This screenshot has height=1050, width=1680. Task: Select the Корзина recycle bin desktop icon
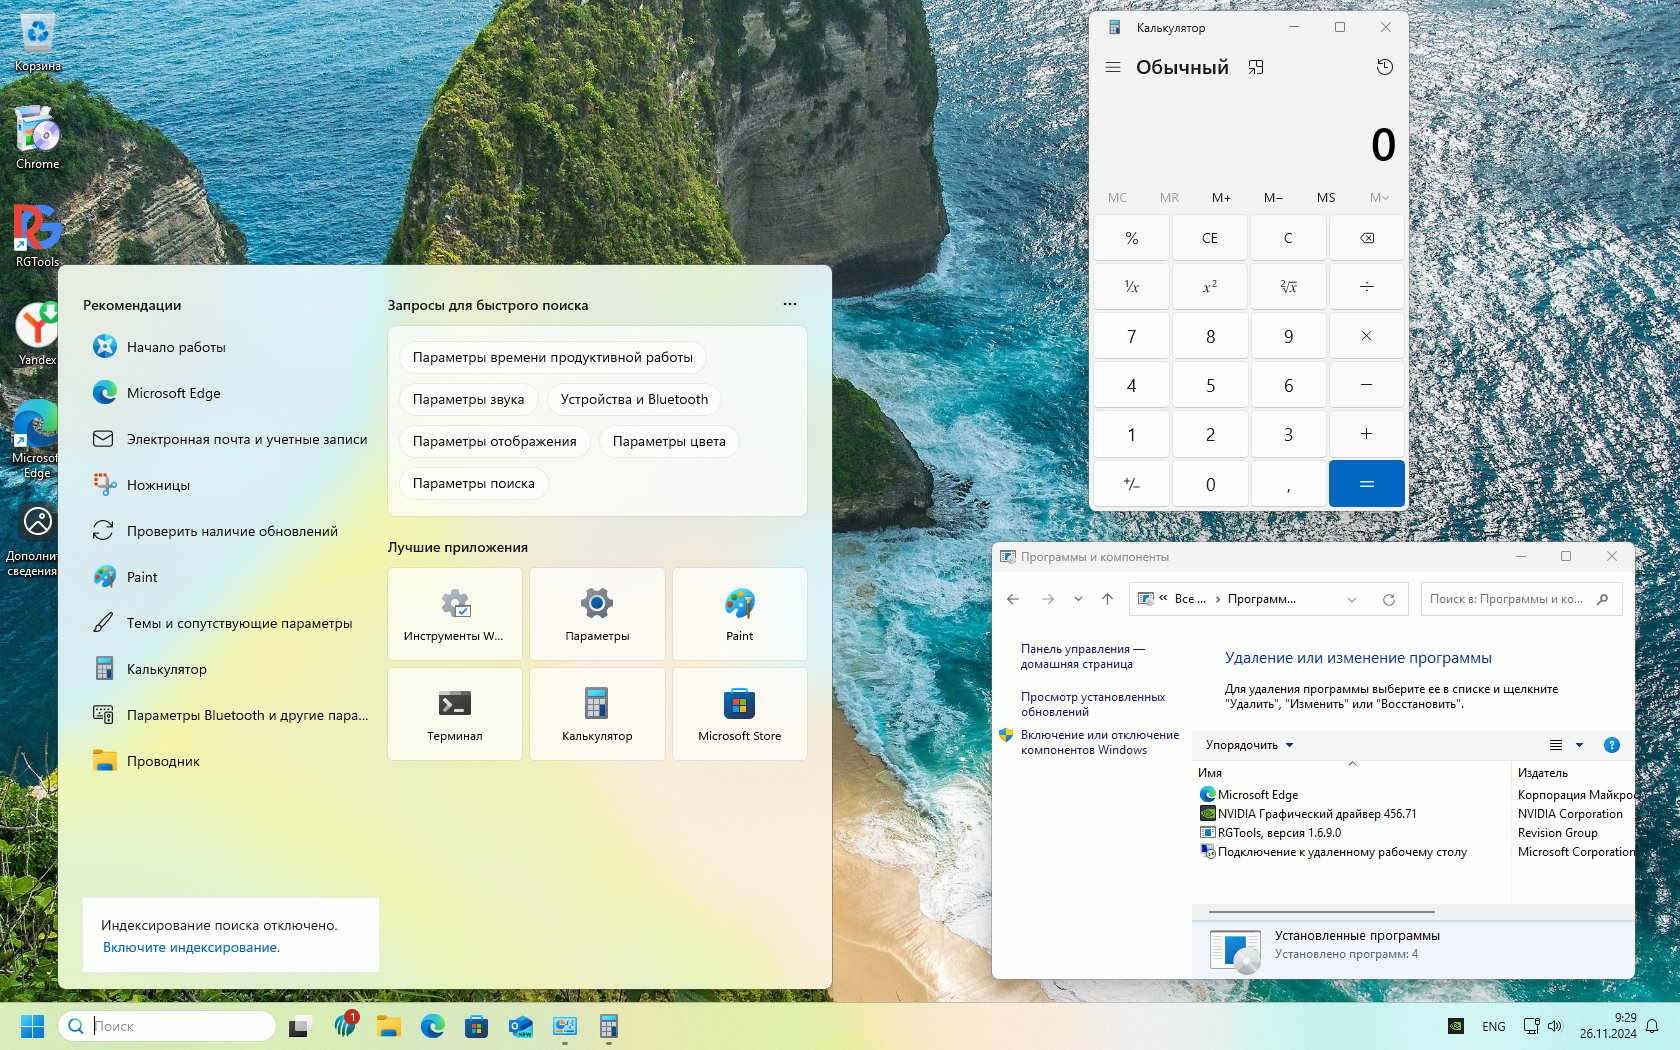[37, 43]
